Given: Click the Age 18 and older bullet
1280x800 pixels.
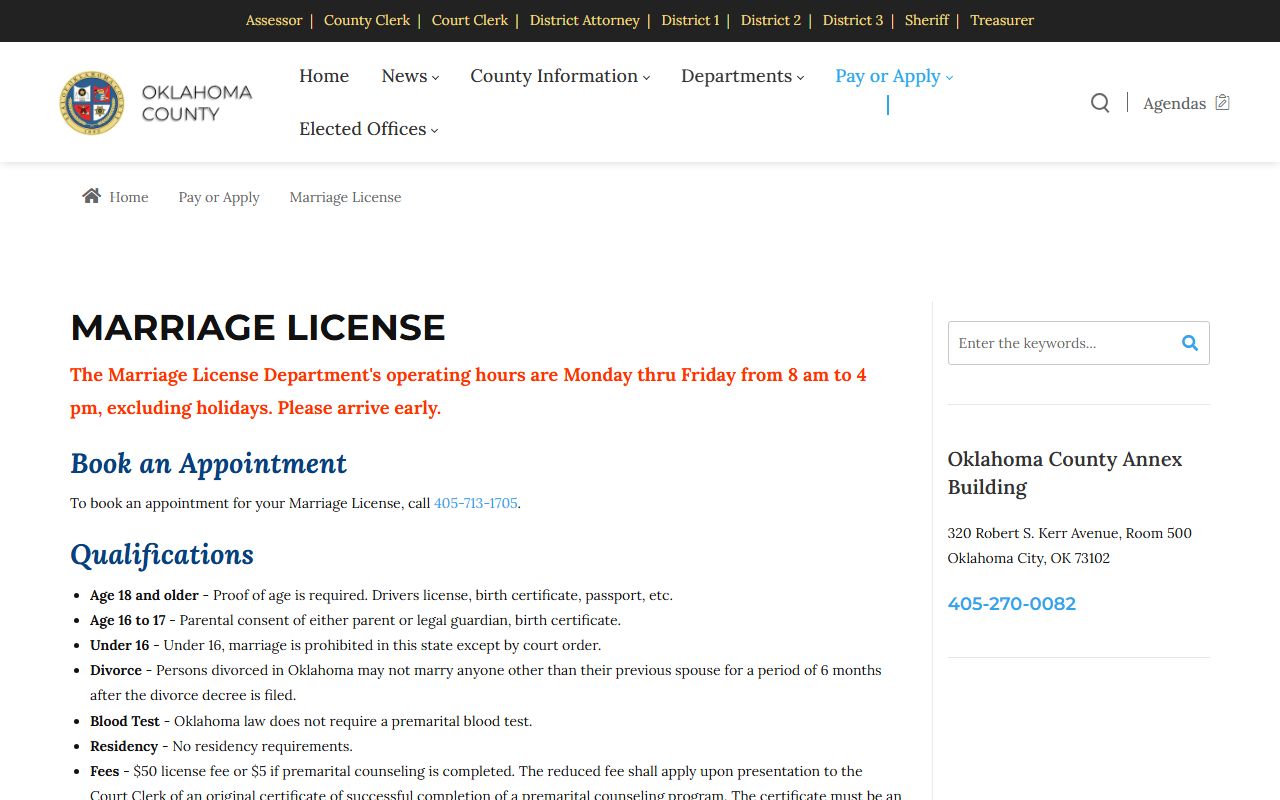Looking at the screenshot, I should click(x=381, y=595).
